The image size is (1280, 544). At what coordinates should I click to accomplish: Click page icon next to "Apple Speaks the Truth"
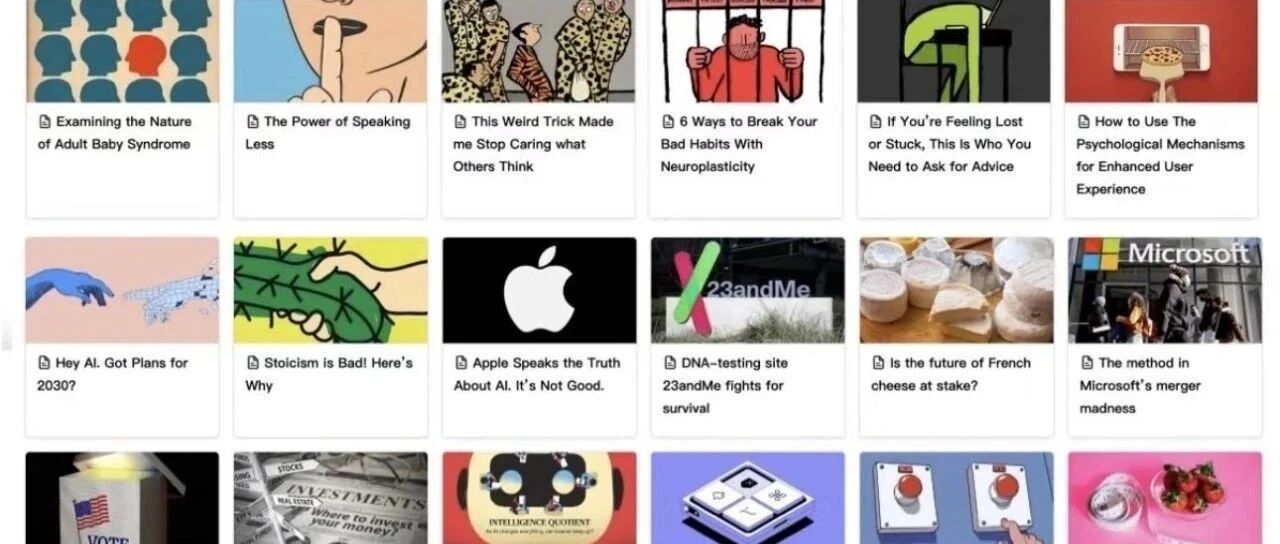461,363
